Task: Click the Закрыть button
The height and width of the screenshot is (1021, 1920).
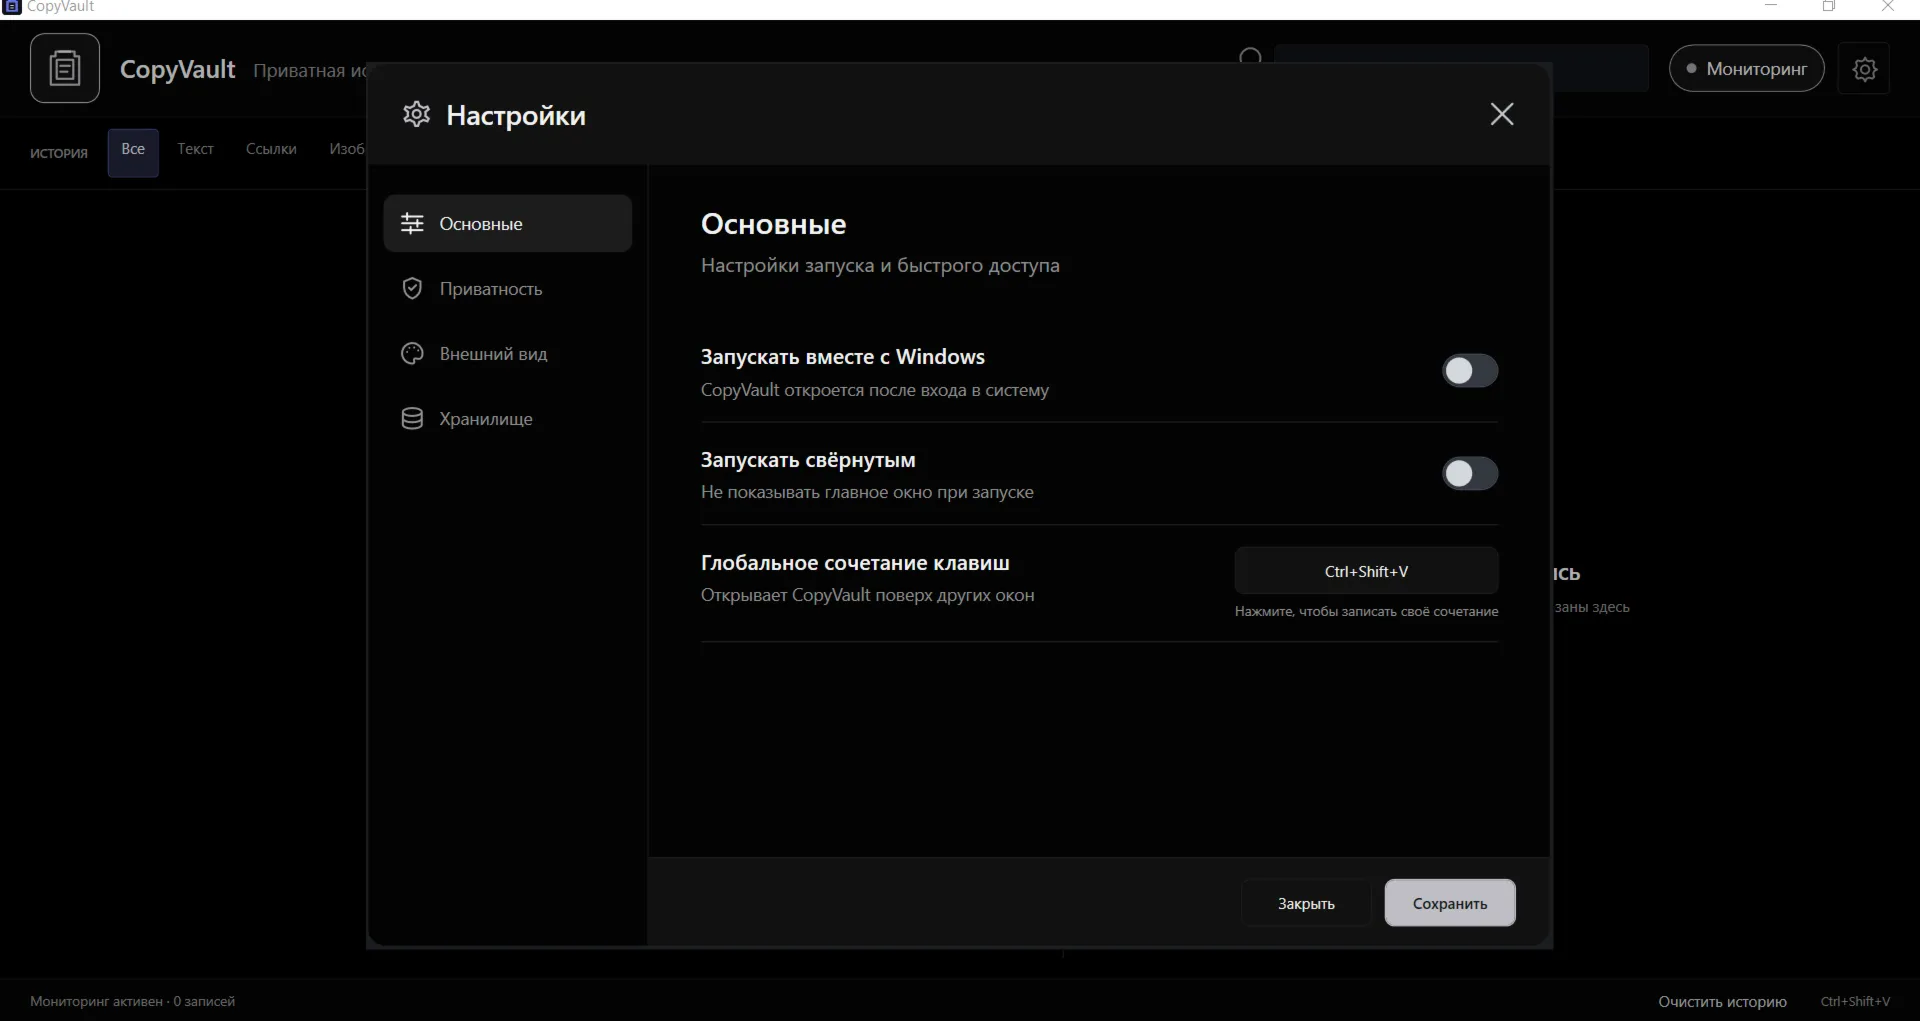Action: (x=1306, y=903)
